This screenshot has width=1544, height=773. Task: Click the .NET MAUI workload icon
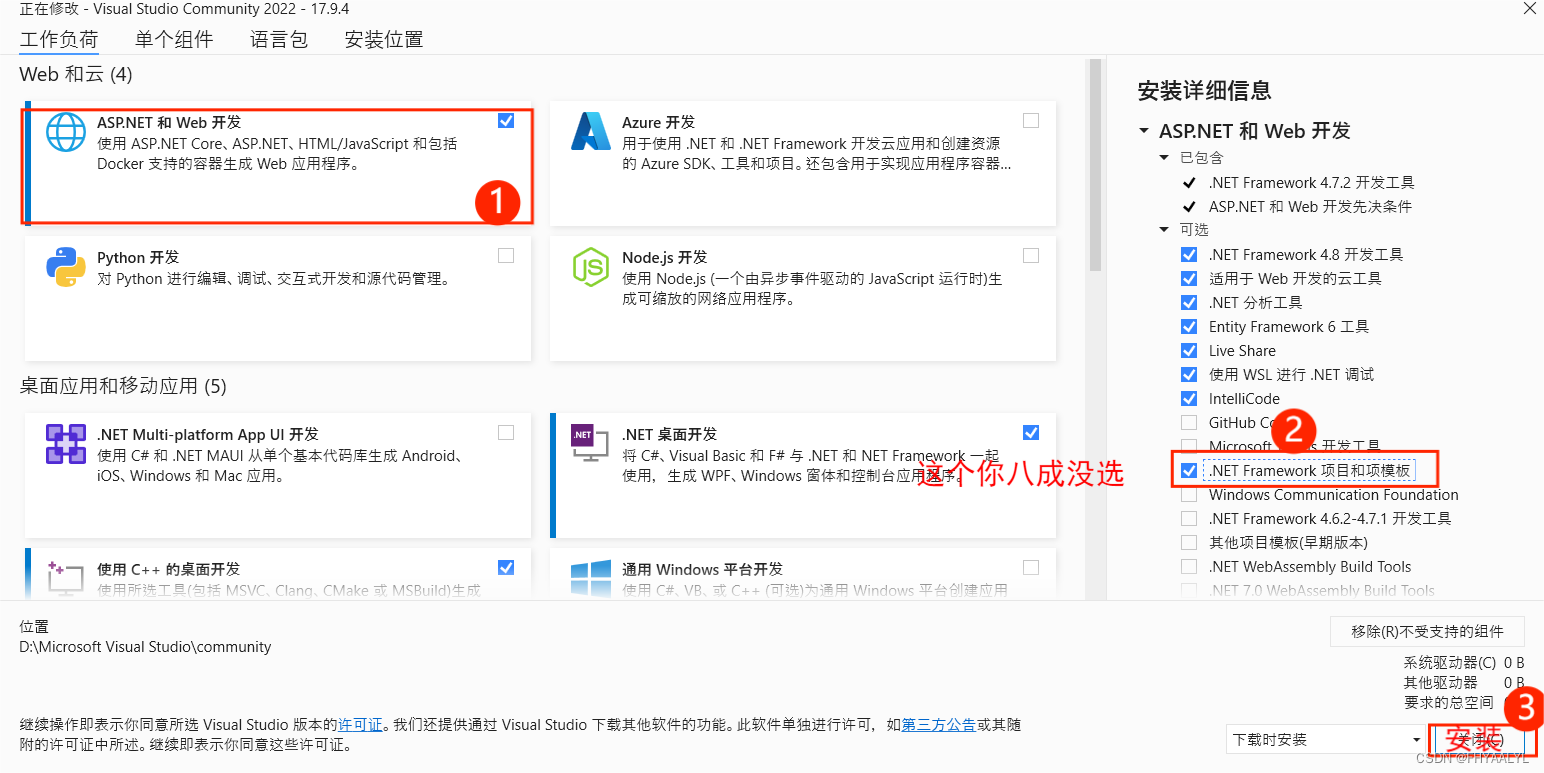pyautogui.click(x=66, y=444)
